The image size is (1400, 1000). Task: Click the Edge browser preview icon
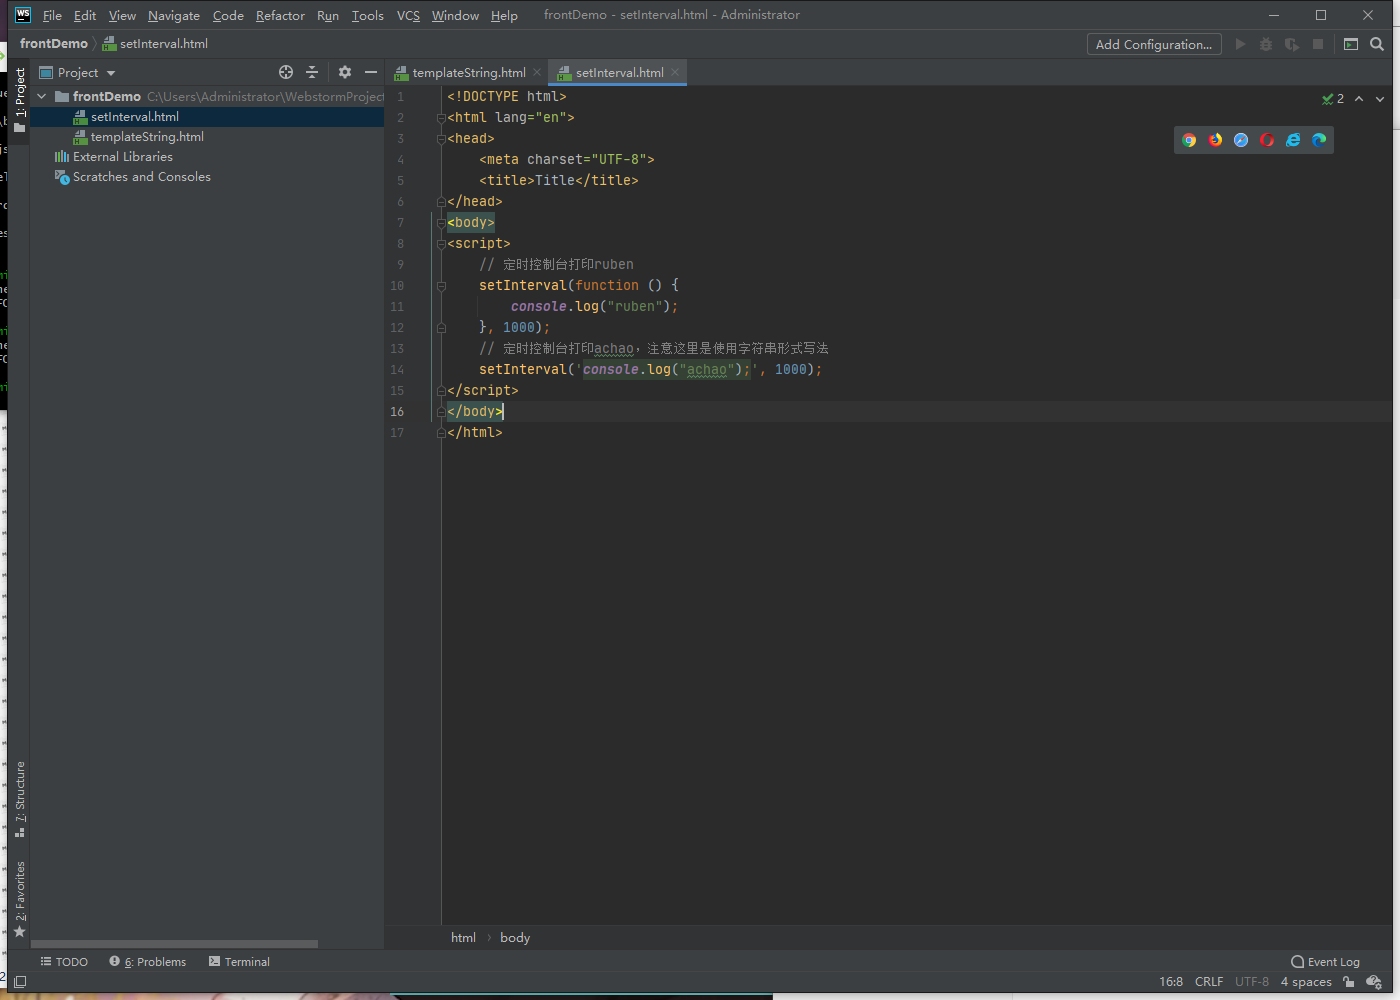tap(1319, 140)
